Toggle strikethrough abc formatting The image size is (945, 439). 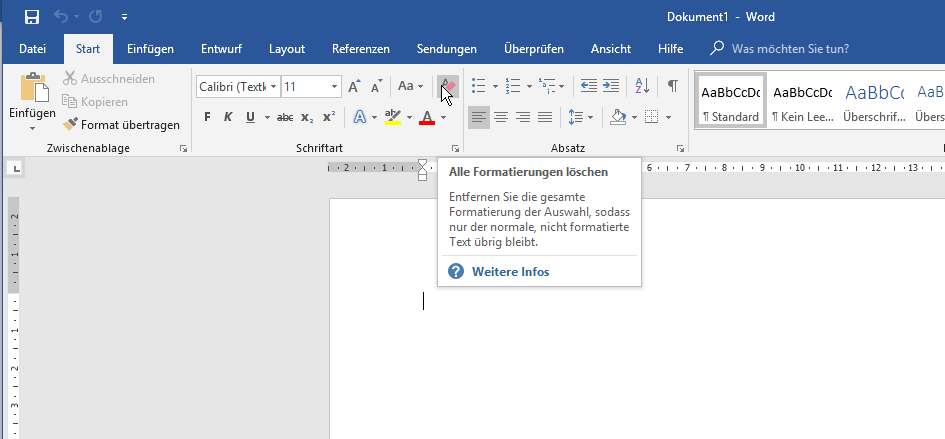point(285,117)
